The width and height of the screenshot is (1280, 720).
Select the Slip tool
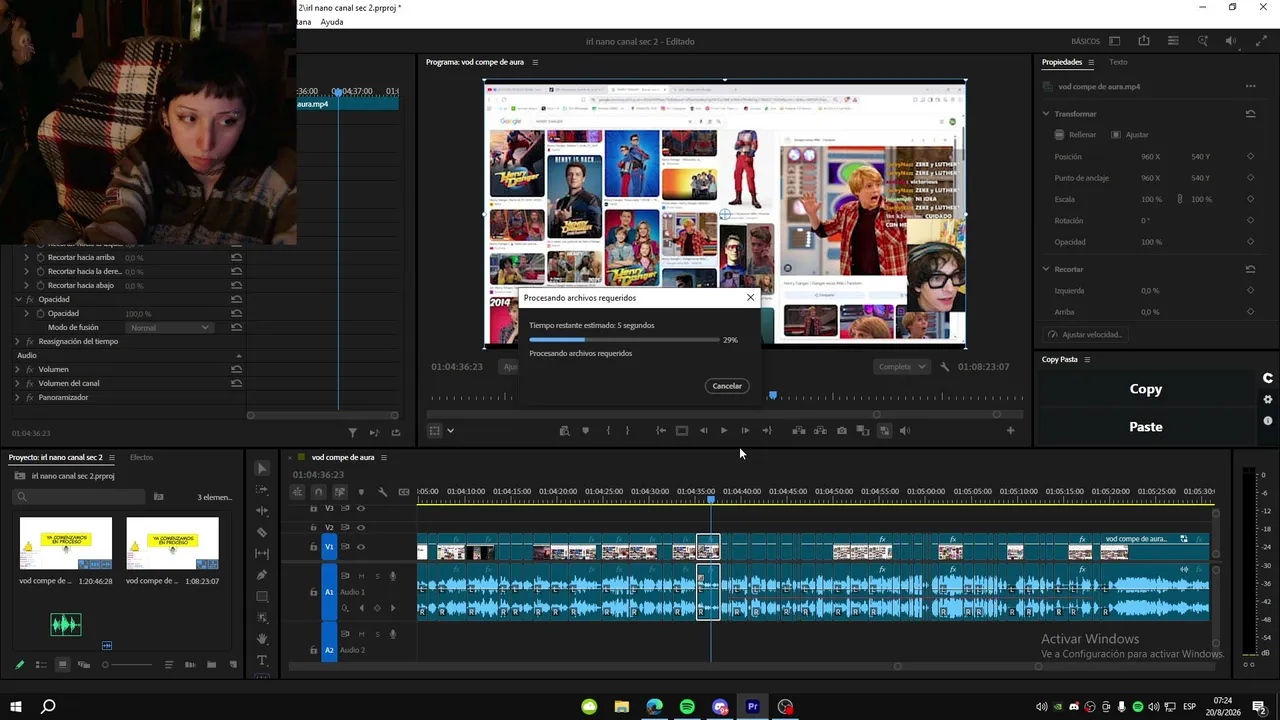[x=262, y=553]
